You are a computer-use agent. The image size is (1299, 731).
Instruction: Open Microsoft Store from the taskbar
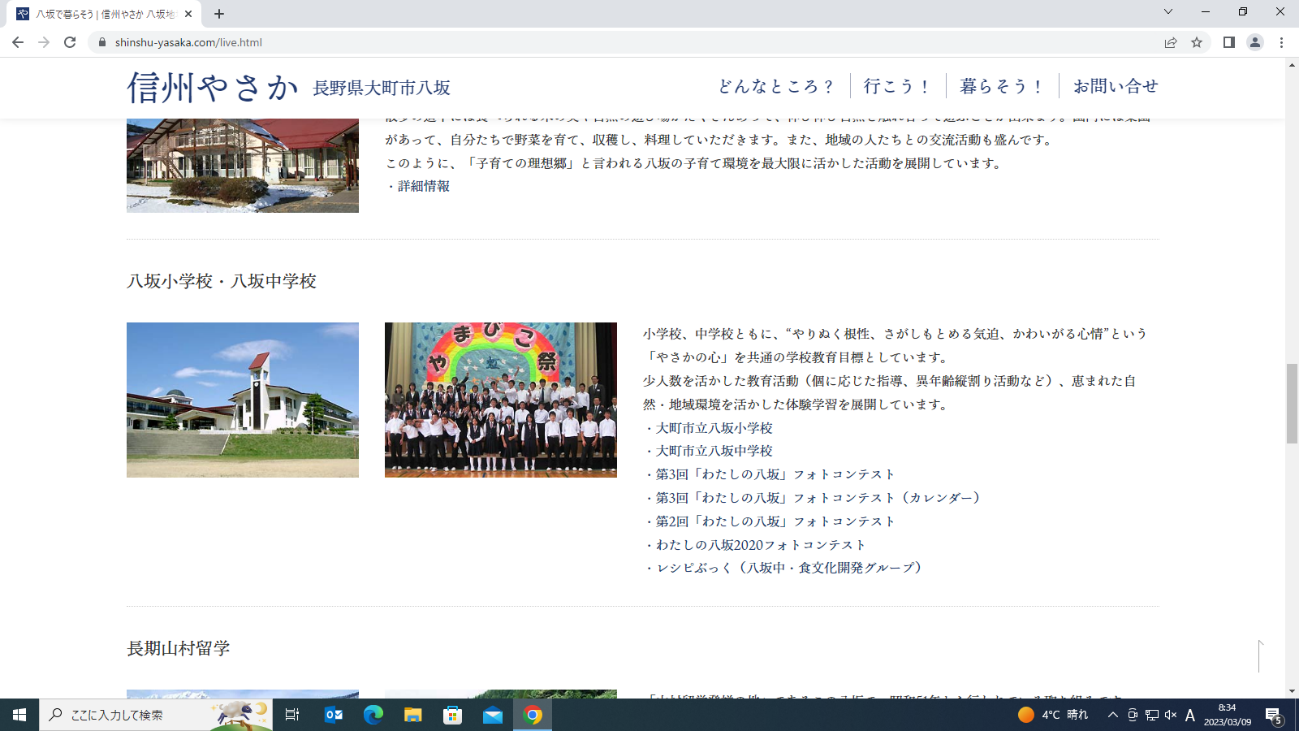(x=453, y=715)
